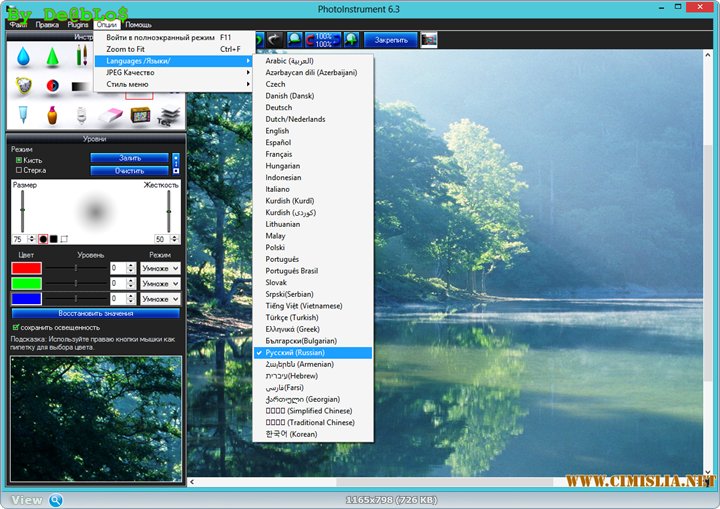Viewport: 720px width, 509px height.
Task: Select the green cone Sharpen tool
Action: [51, 57]
